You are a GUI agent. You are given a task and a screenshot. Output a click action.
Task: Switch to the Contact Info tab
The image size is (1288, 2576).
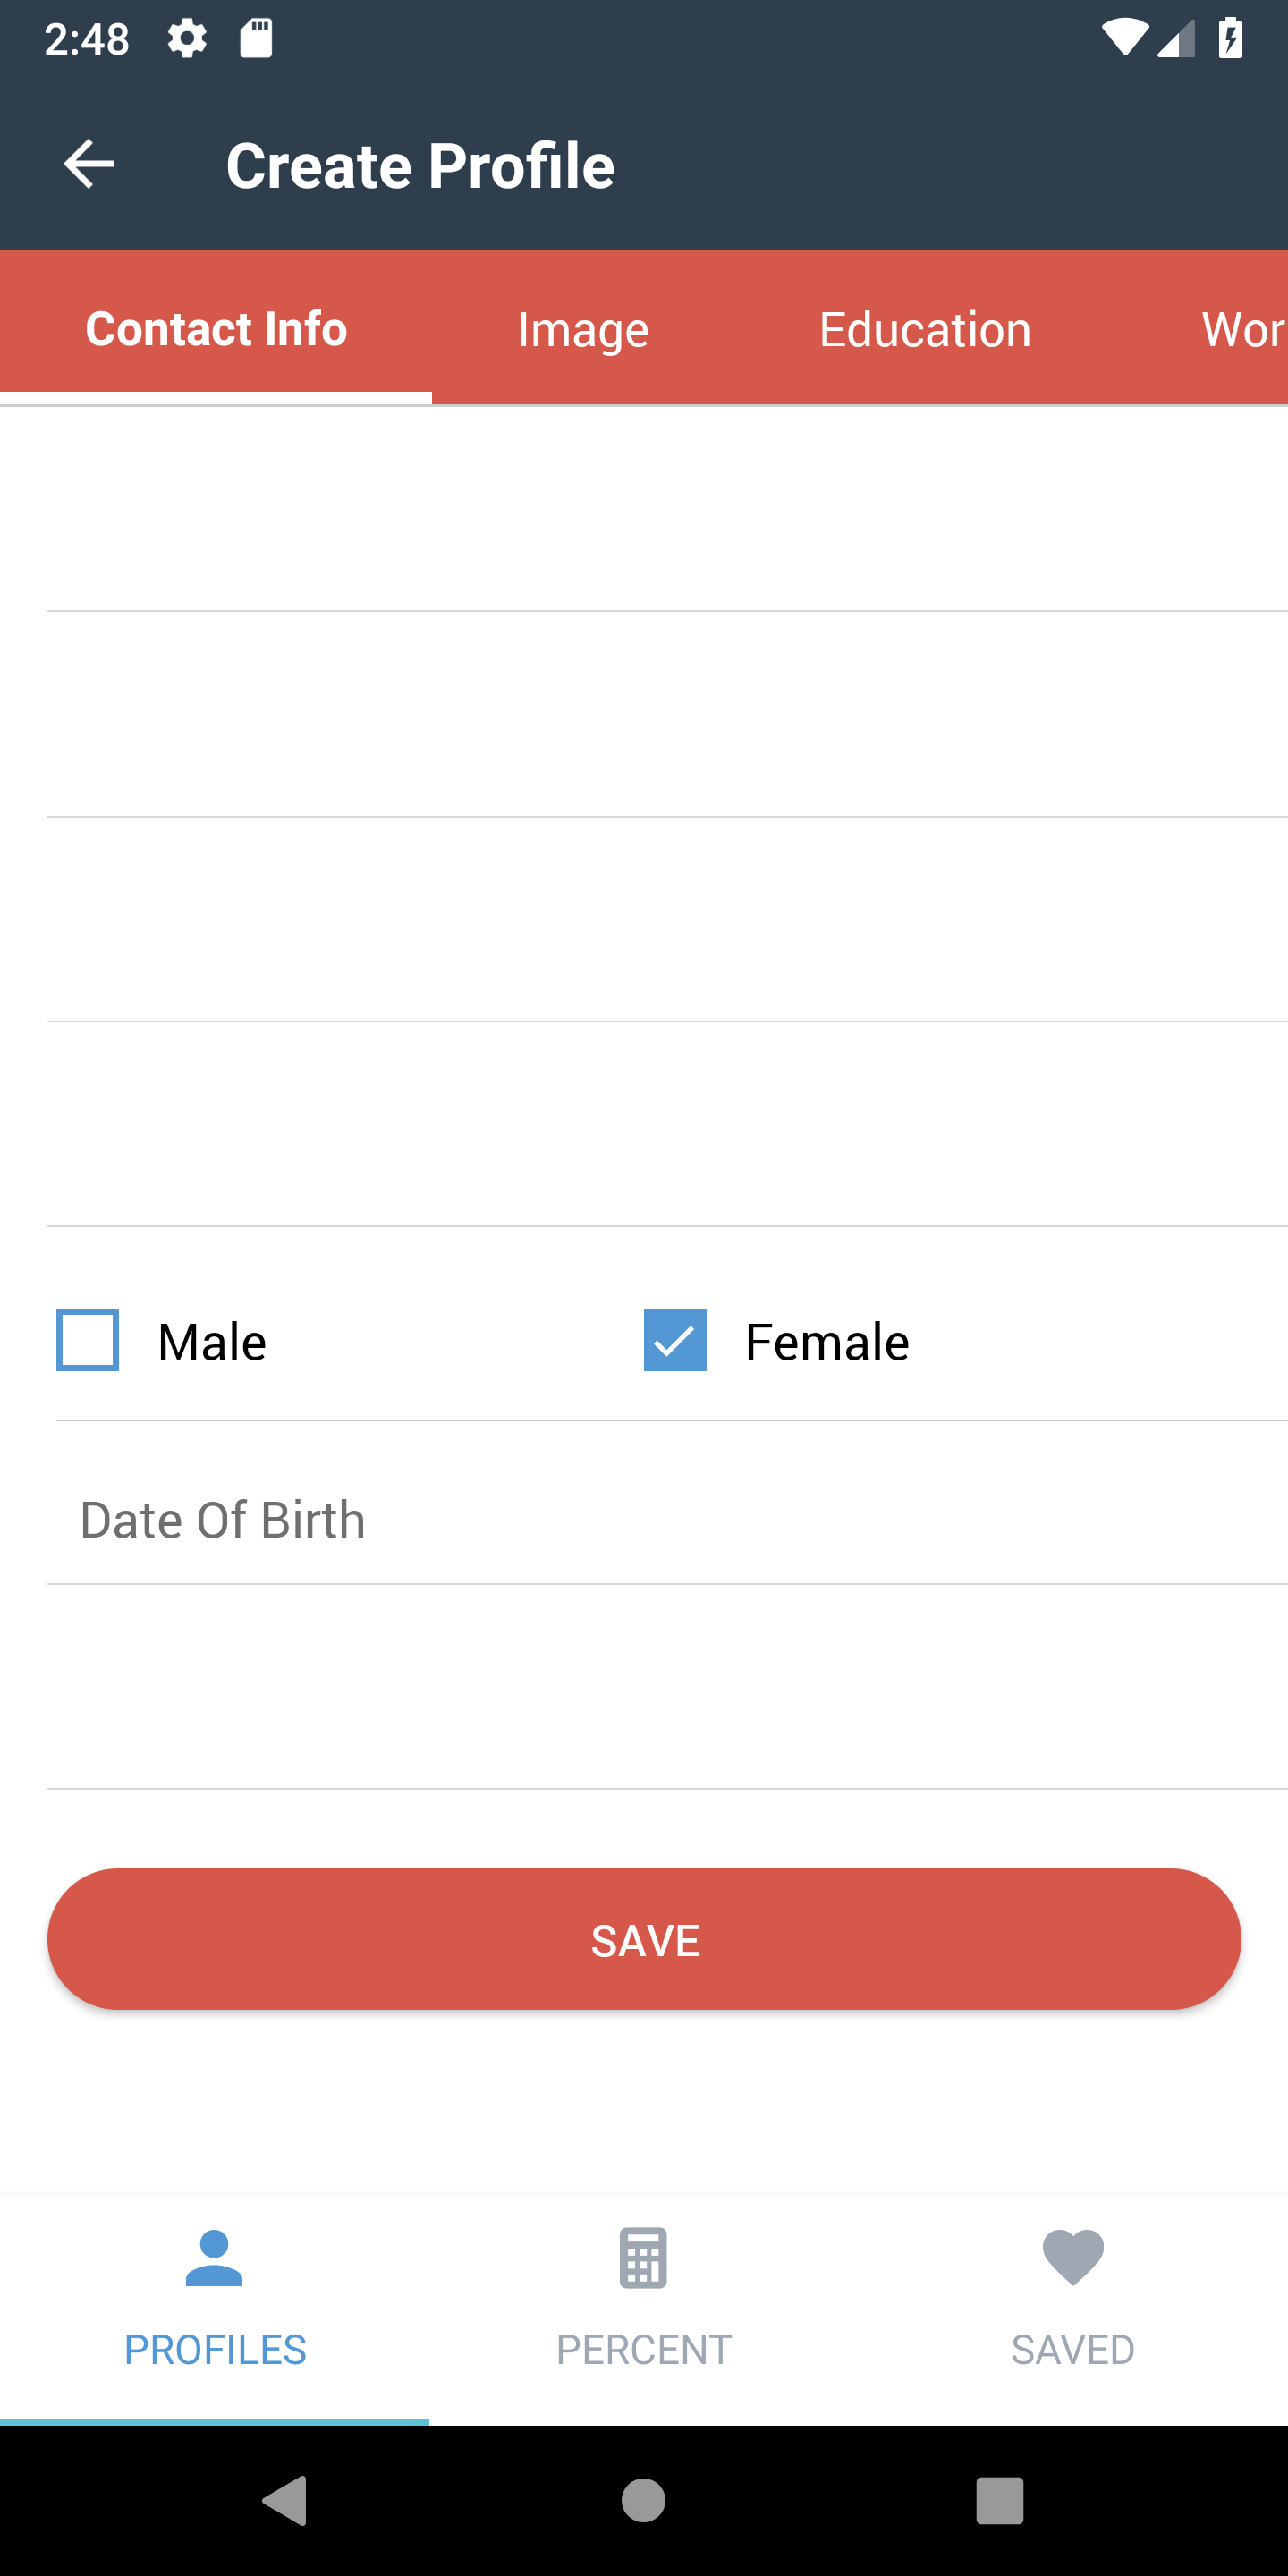pos(216,327)
